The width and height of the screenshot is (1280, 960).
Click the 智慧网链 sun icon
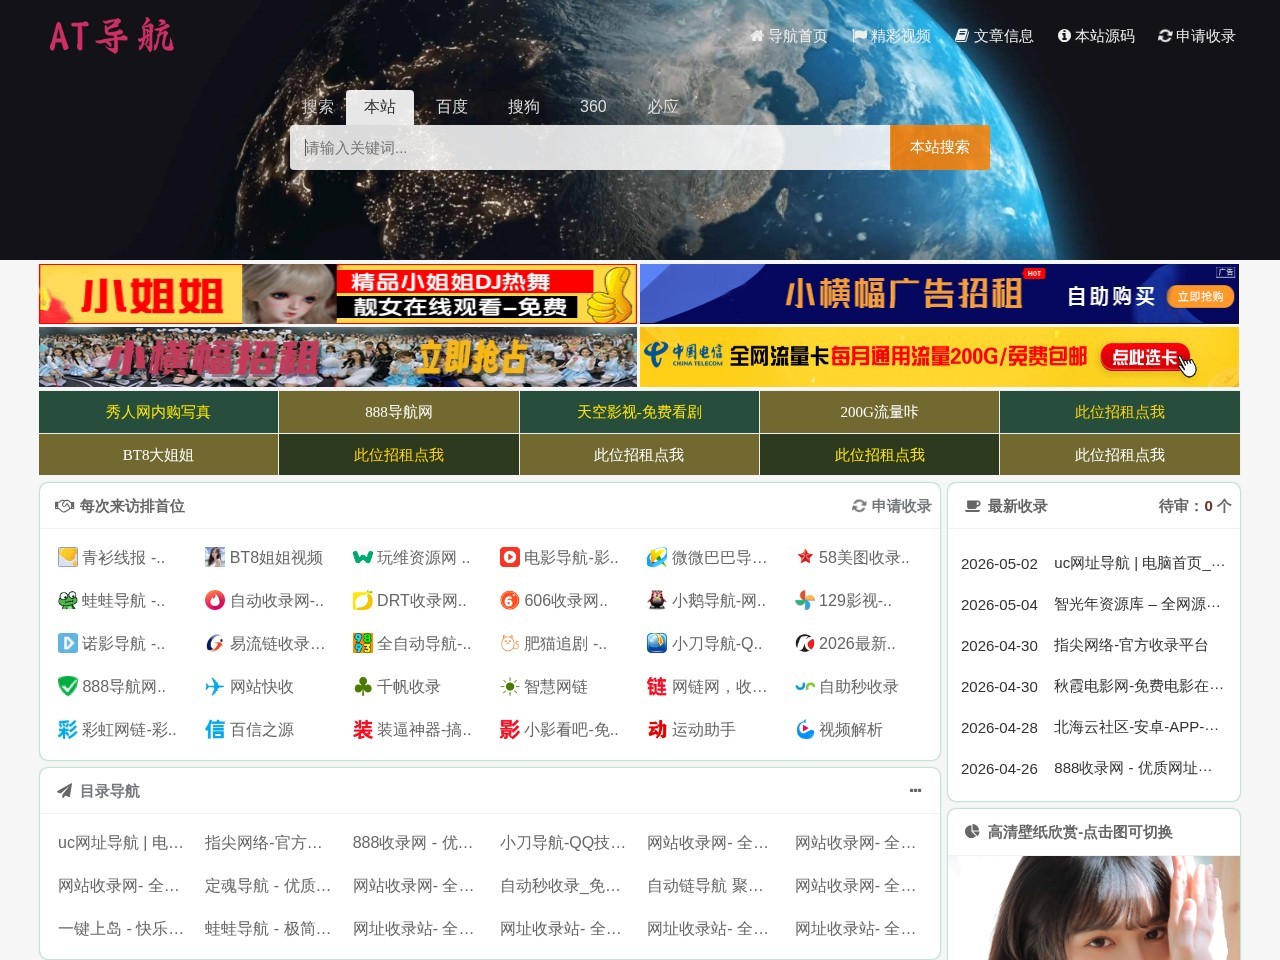pos(510,686)
